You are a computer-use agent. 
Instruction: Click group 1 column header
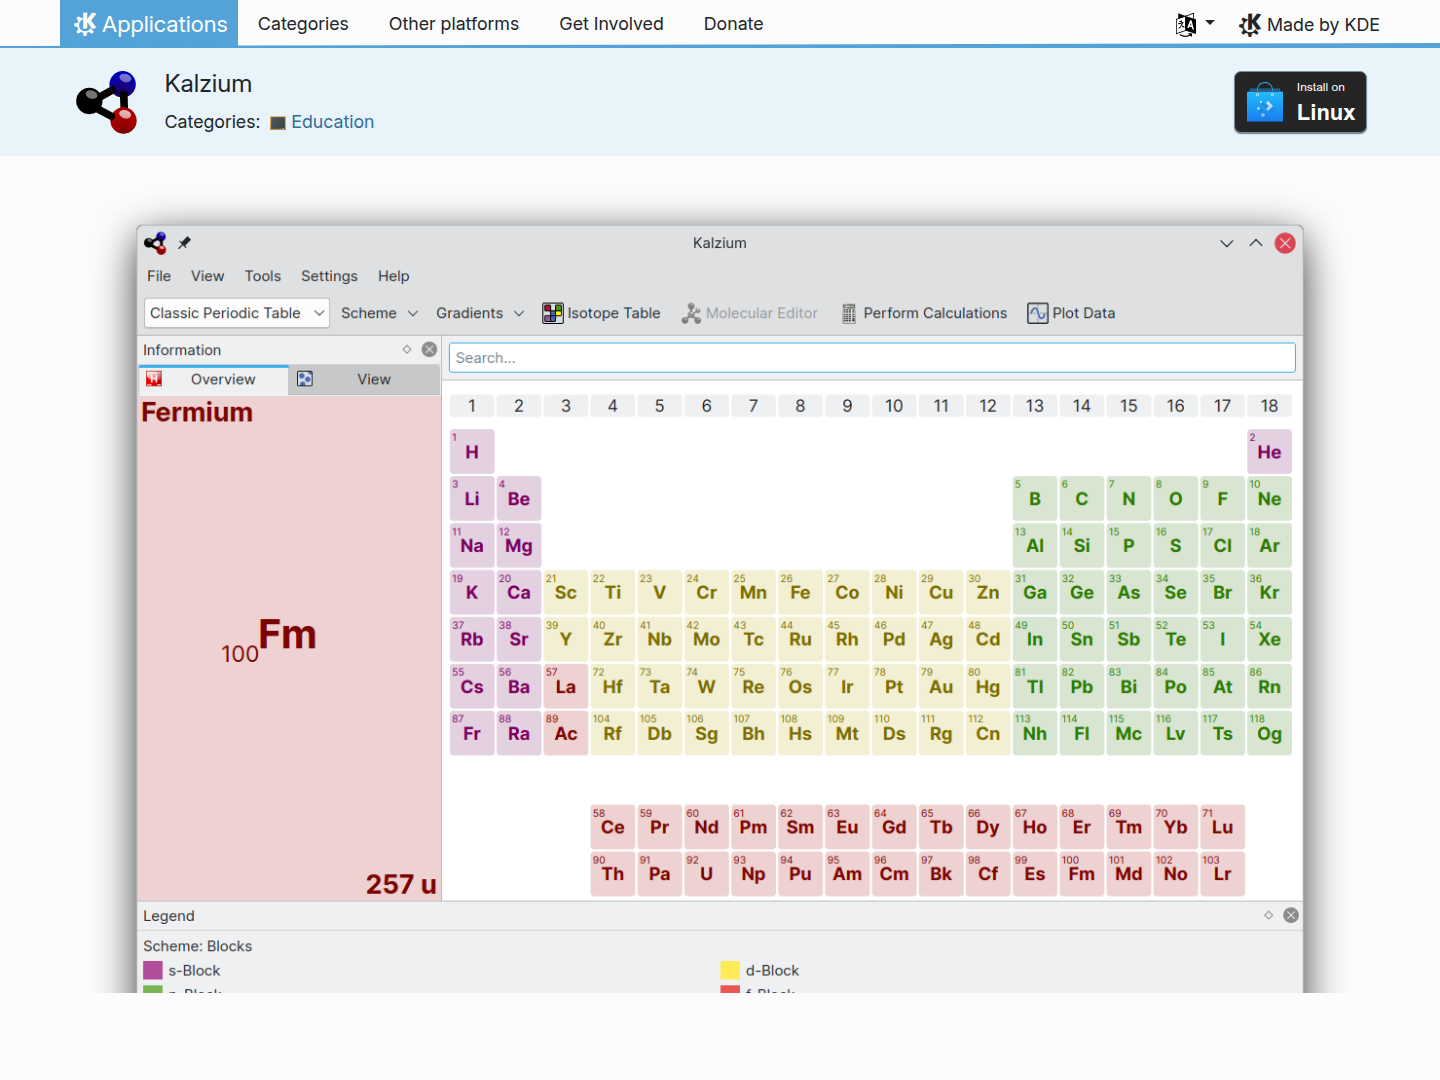click(x=472, y=406)
